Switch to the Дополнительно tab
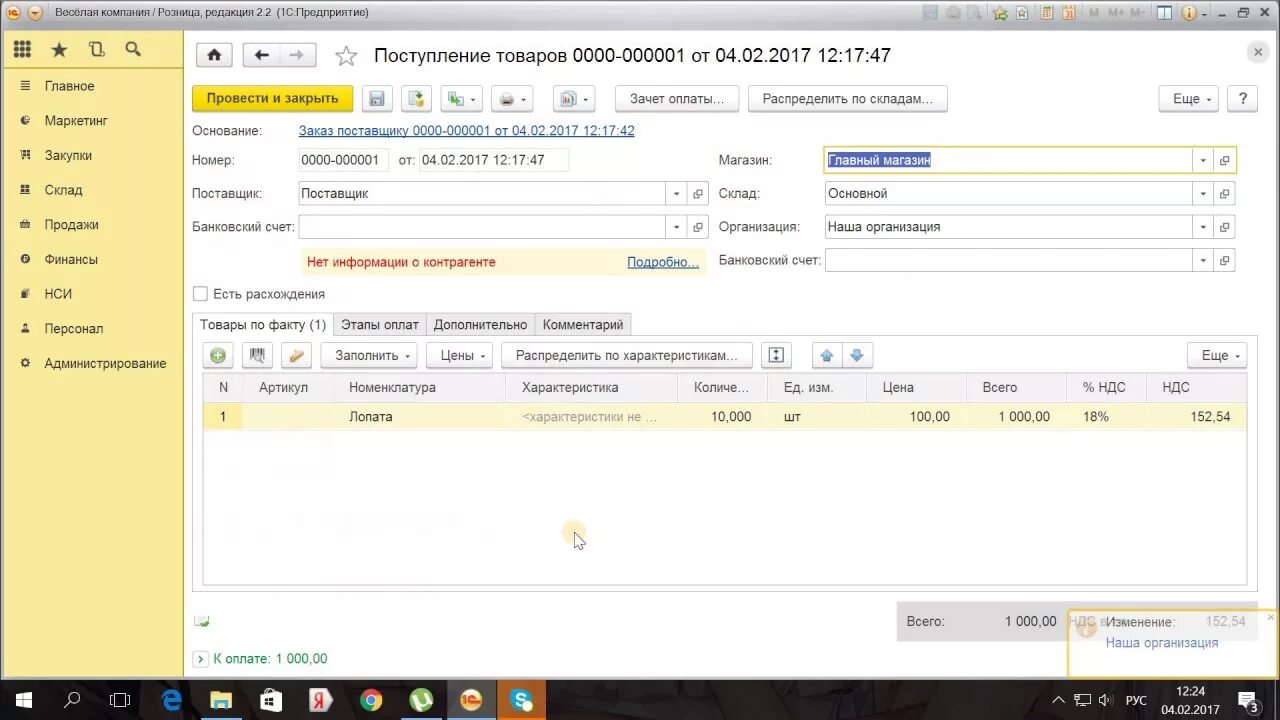This screenshot has height=720, width=1280. pos(480,324)
